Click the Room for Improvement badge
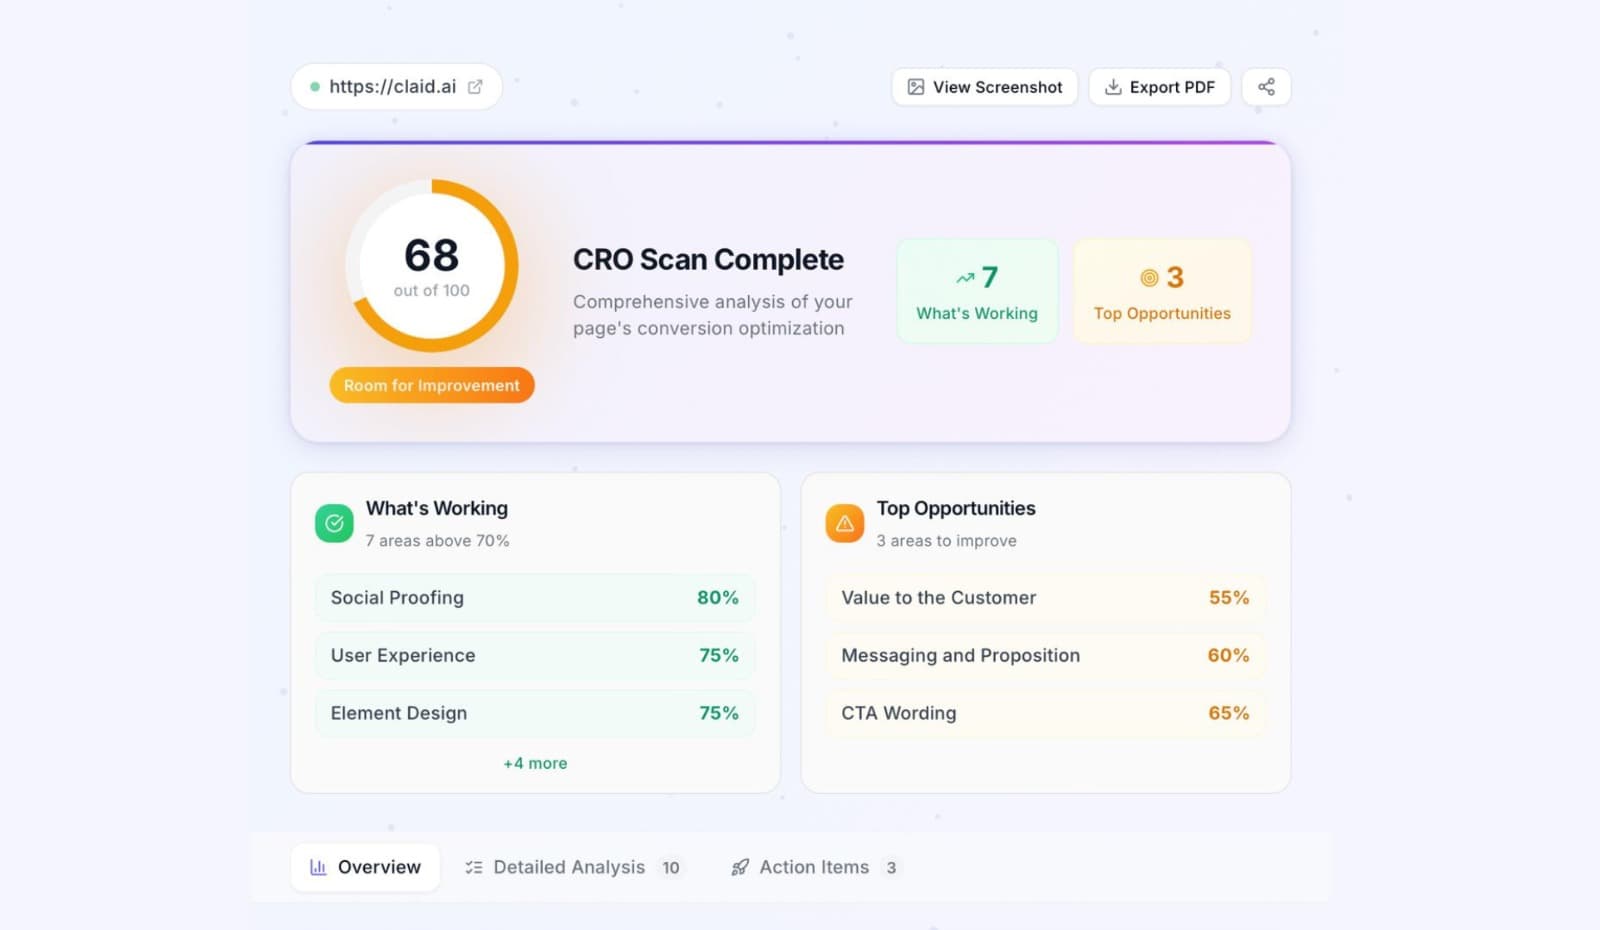The height and width of the screenshot is (930, 1600). click(431, 385)
